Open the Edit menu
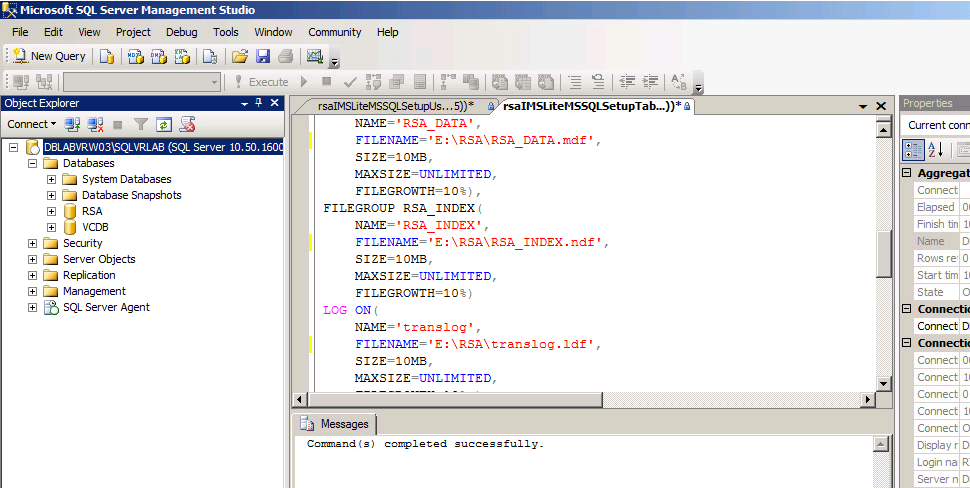Screen dimensions: 970x488 tap(54, 32)
